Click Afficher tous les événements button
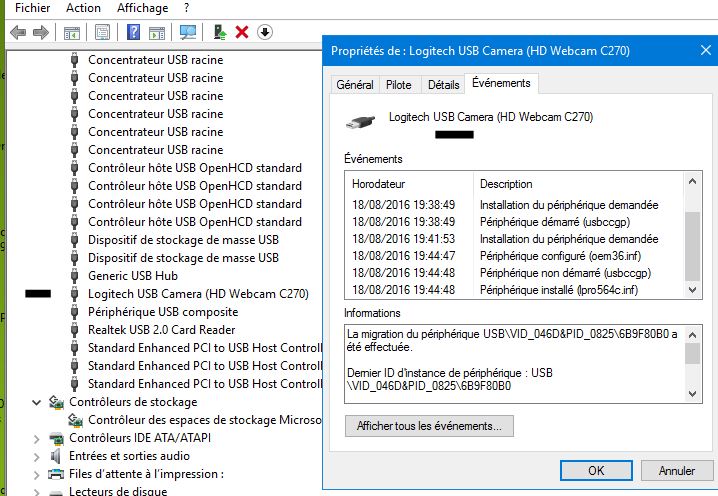The image size is (718, 496). coord(429,426)
